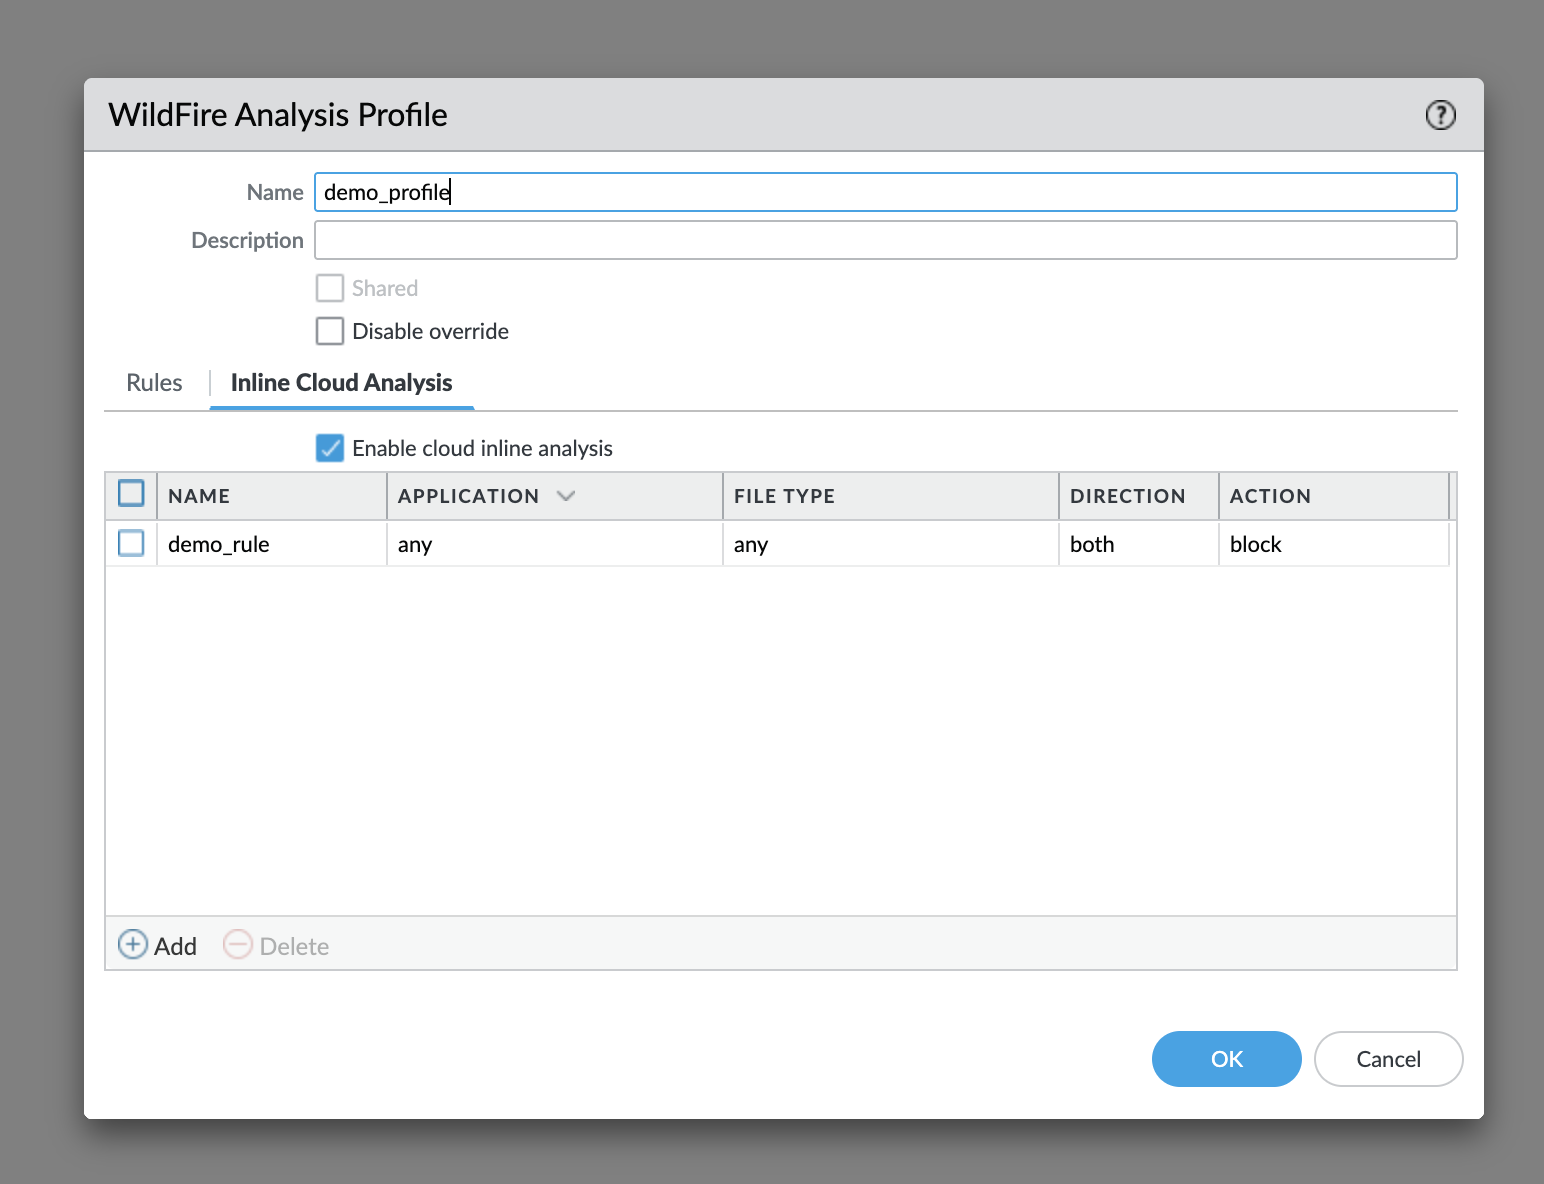Image resolution: width=1544 pixels, height=1184 pixels.
Task: Click into the Description text field
Action: pyautogui.click(x=885, y=240)
